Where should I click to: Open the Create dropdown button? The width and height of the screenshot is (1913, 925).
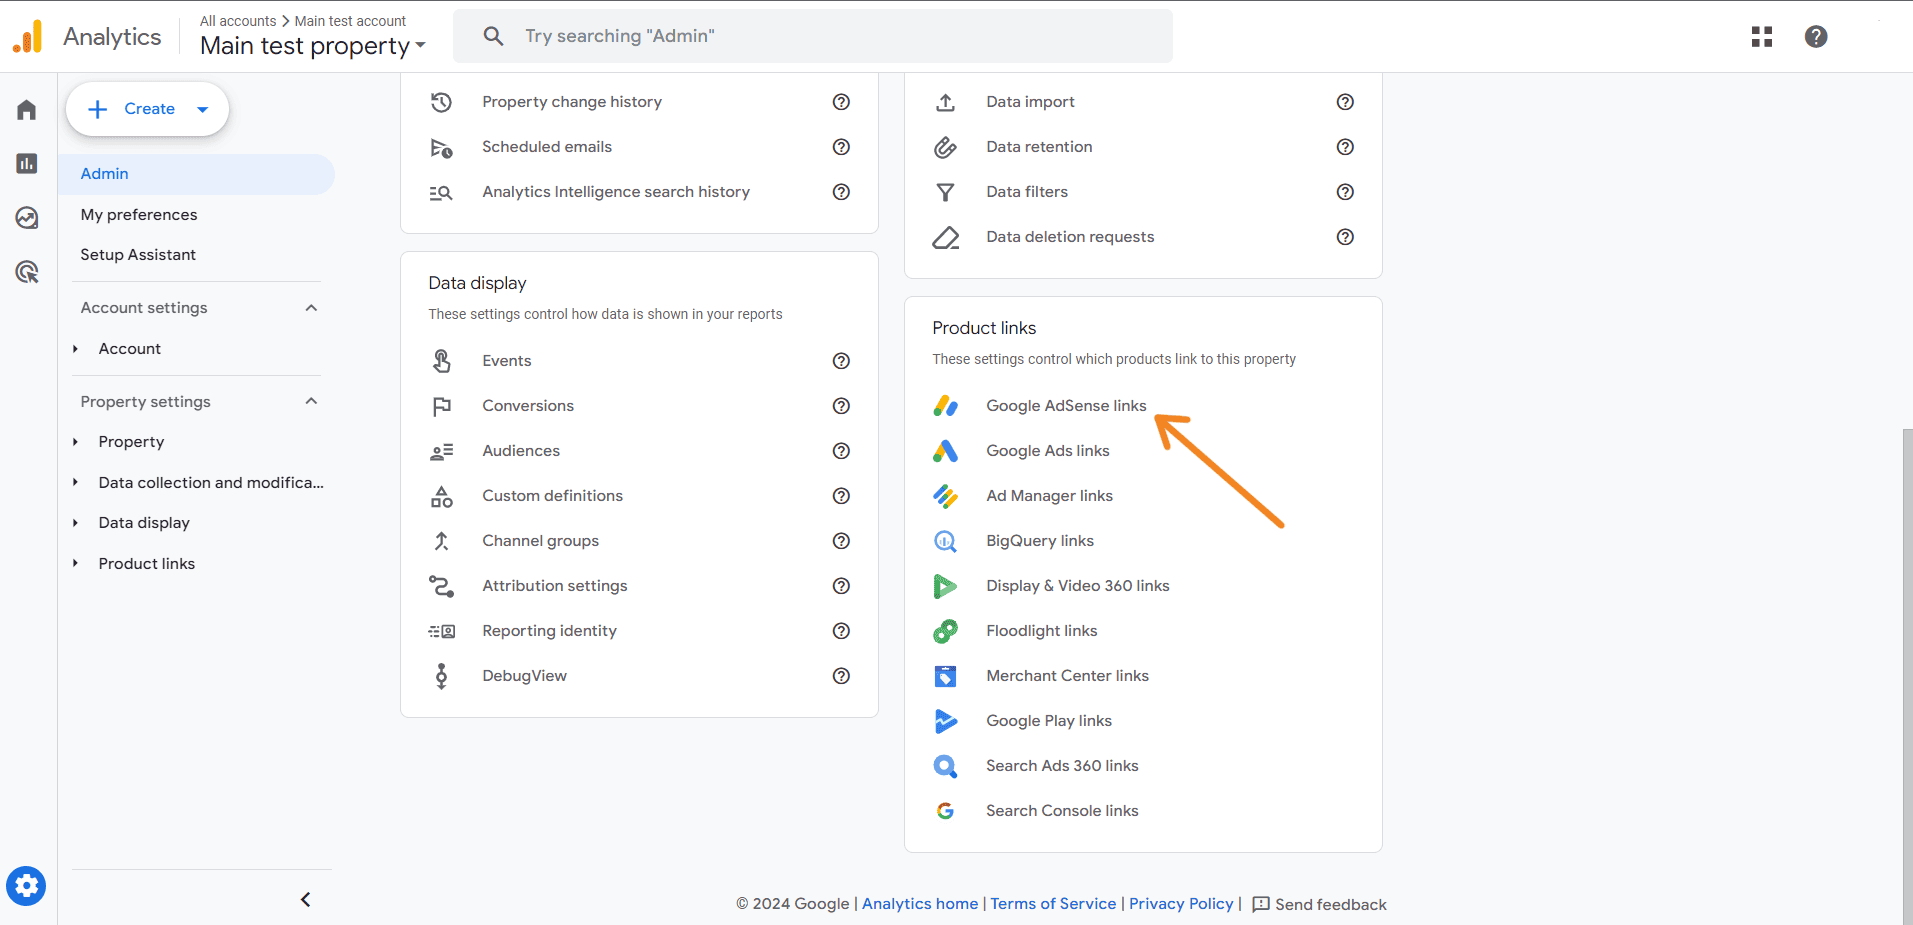tap(147, 109)
